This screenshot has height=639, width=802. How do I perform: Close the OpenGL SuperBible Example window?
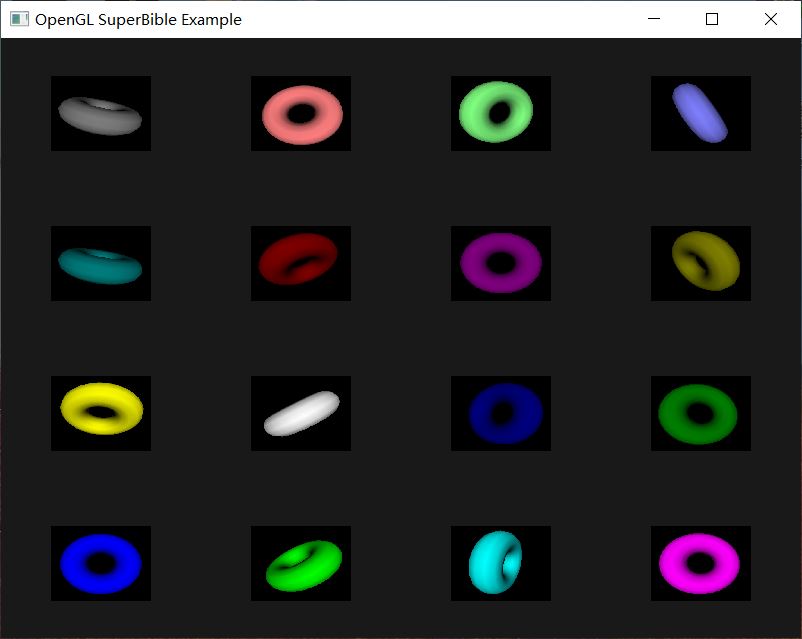coord(771,19)
